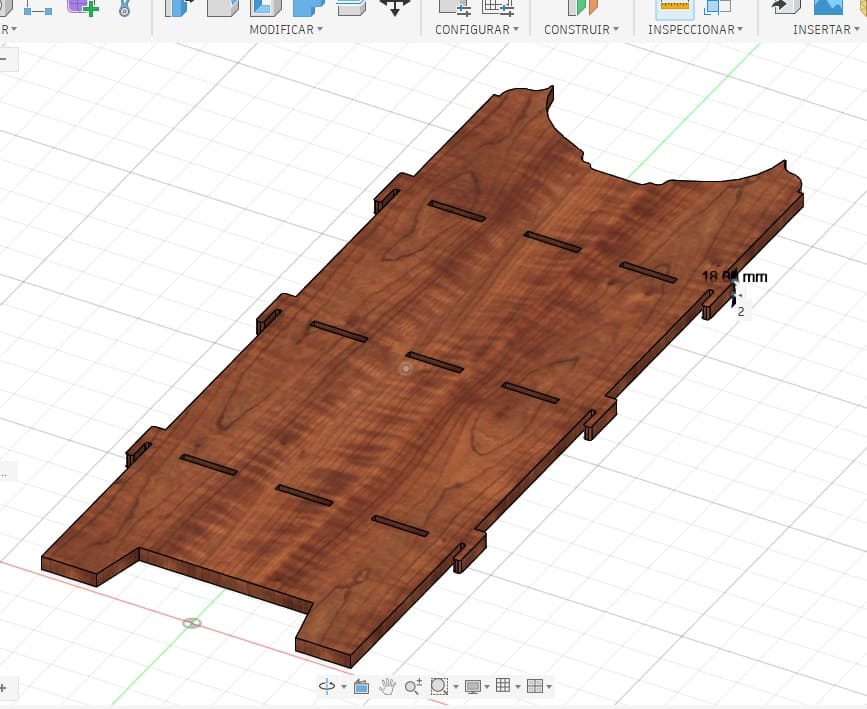Activate the Zoom magnifier tool
The image size is (867, 709).
pyautogui.click(x=412, y=686)
